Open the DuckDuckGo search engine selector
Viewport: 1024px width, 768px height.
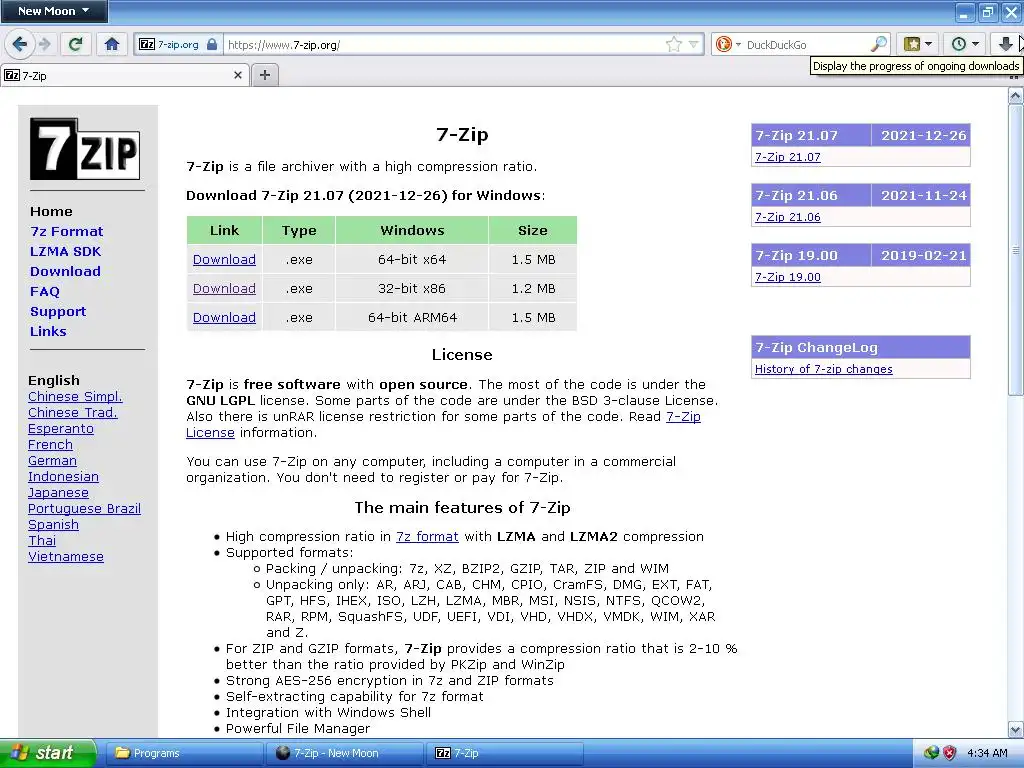click(x=728, y=44)
